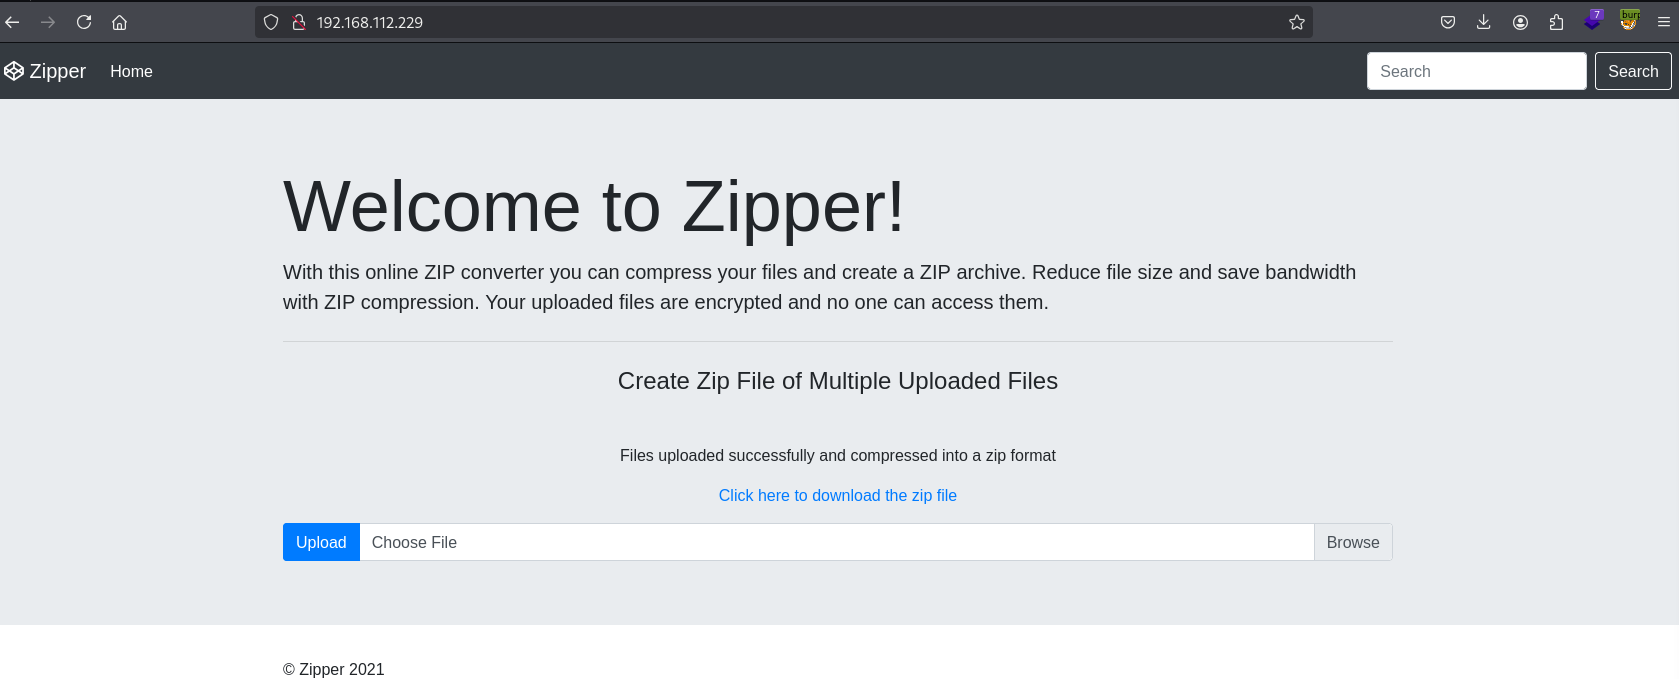Click the browser back arrow
1679x679 pixels.
tap(12, 22)
